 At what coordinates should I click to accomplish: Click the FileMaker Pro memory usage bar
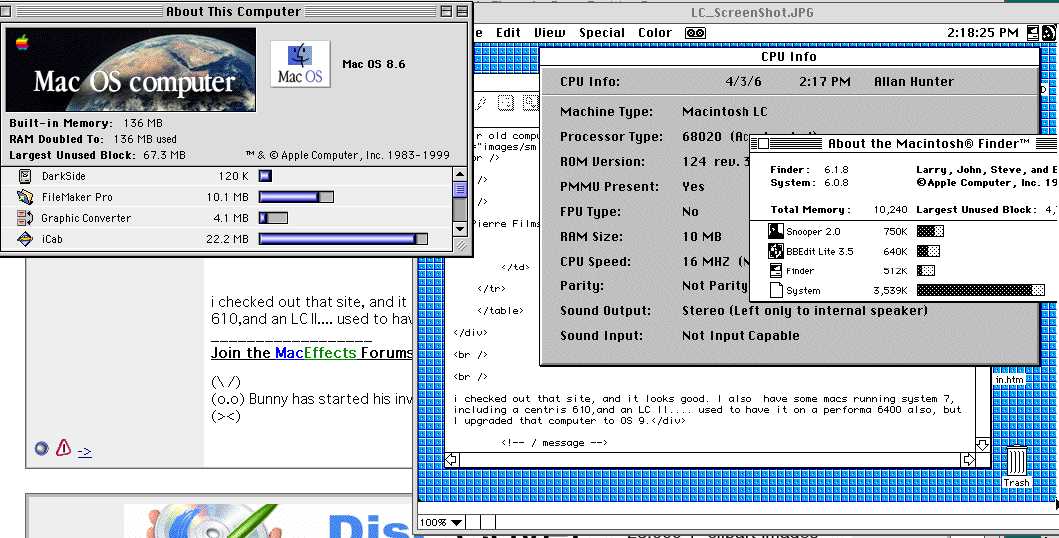point(296,197)
